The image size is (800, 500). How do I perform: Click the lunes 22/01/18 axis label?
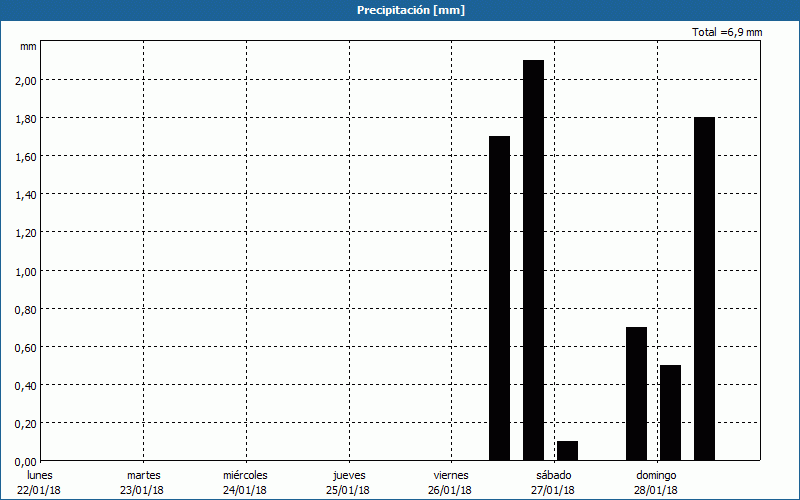(x=39, y=482)
